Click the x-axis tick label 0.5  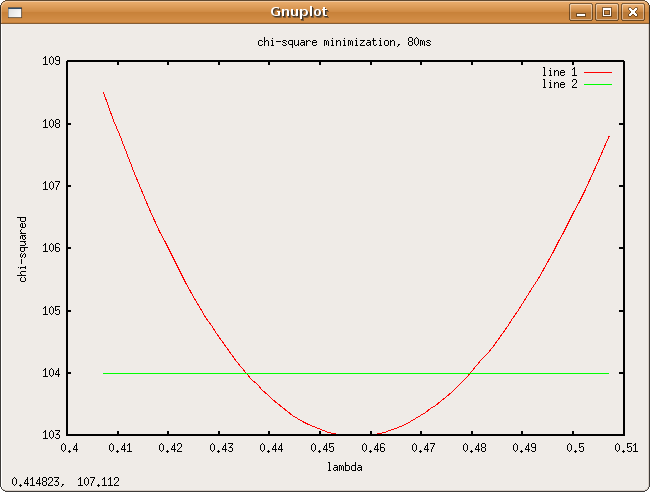coord(575,448)
